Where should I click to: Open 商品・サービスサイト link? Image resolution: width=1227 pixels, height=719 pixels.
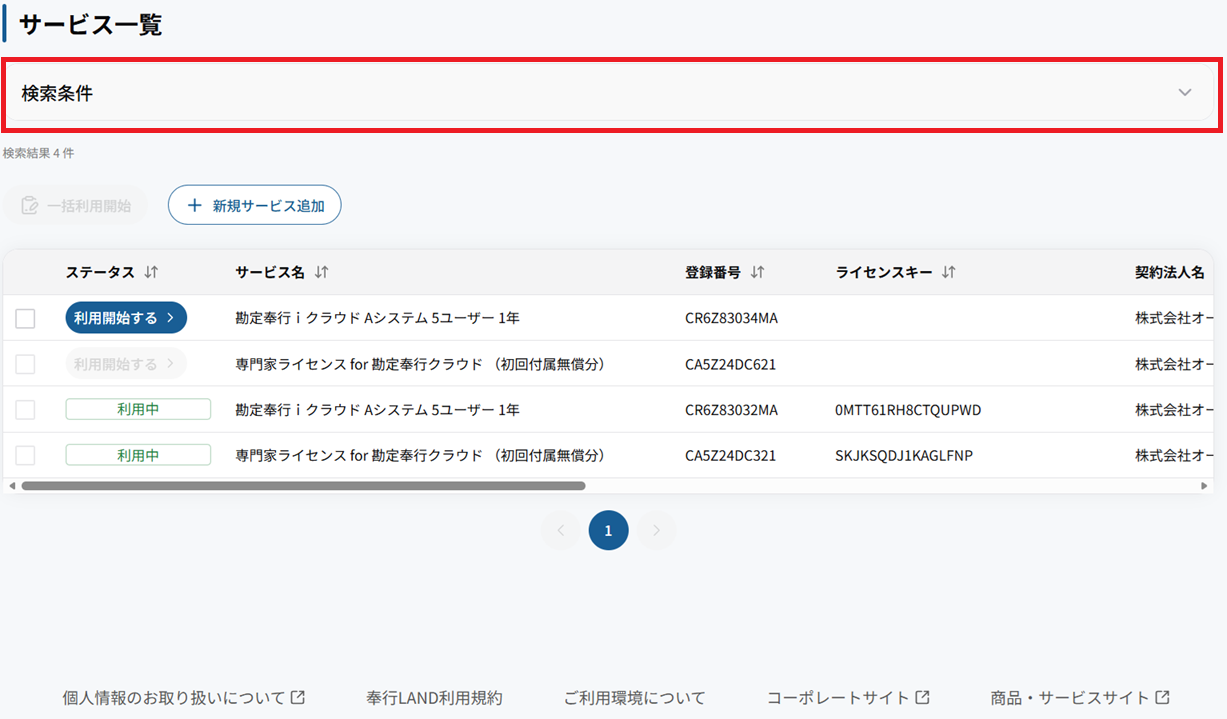coord(1080,698)
